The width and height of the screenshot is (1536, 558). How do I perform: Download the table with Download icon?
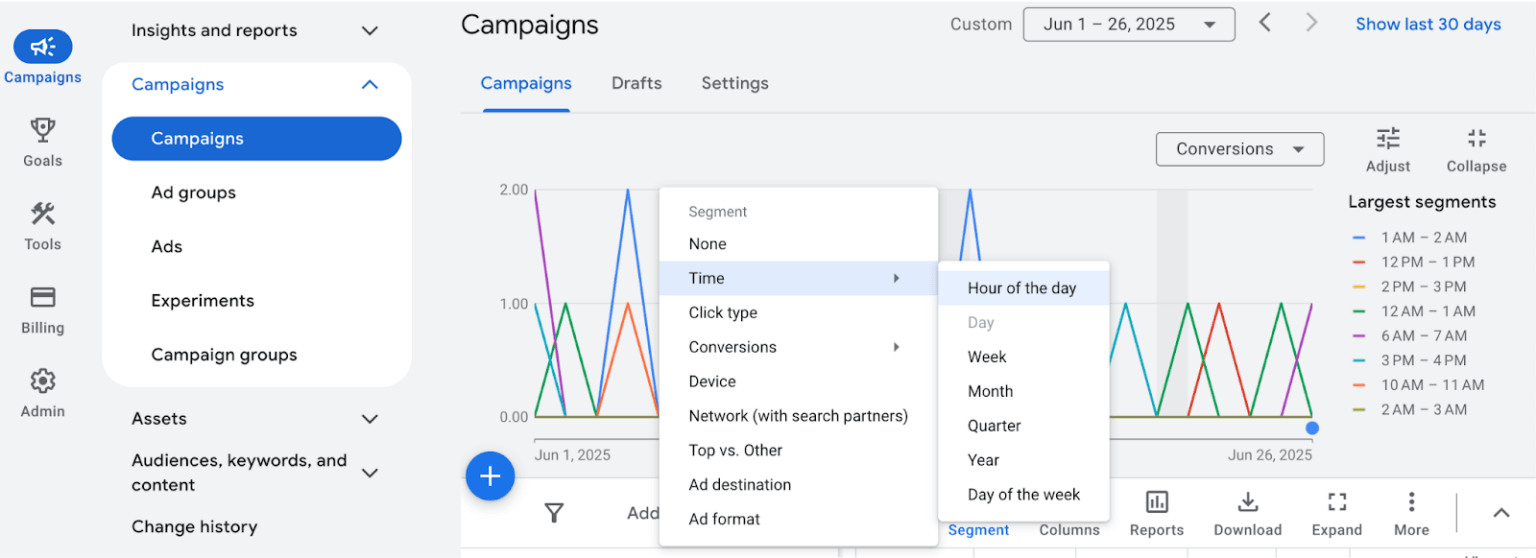point(1247,503)
